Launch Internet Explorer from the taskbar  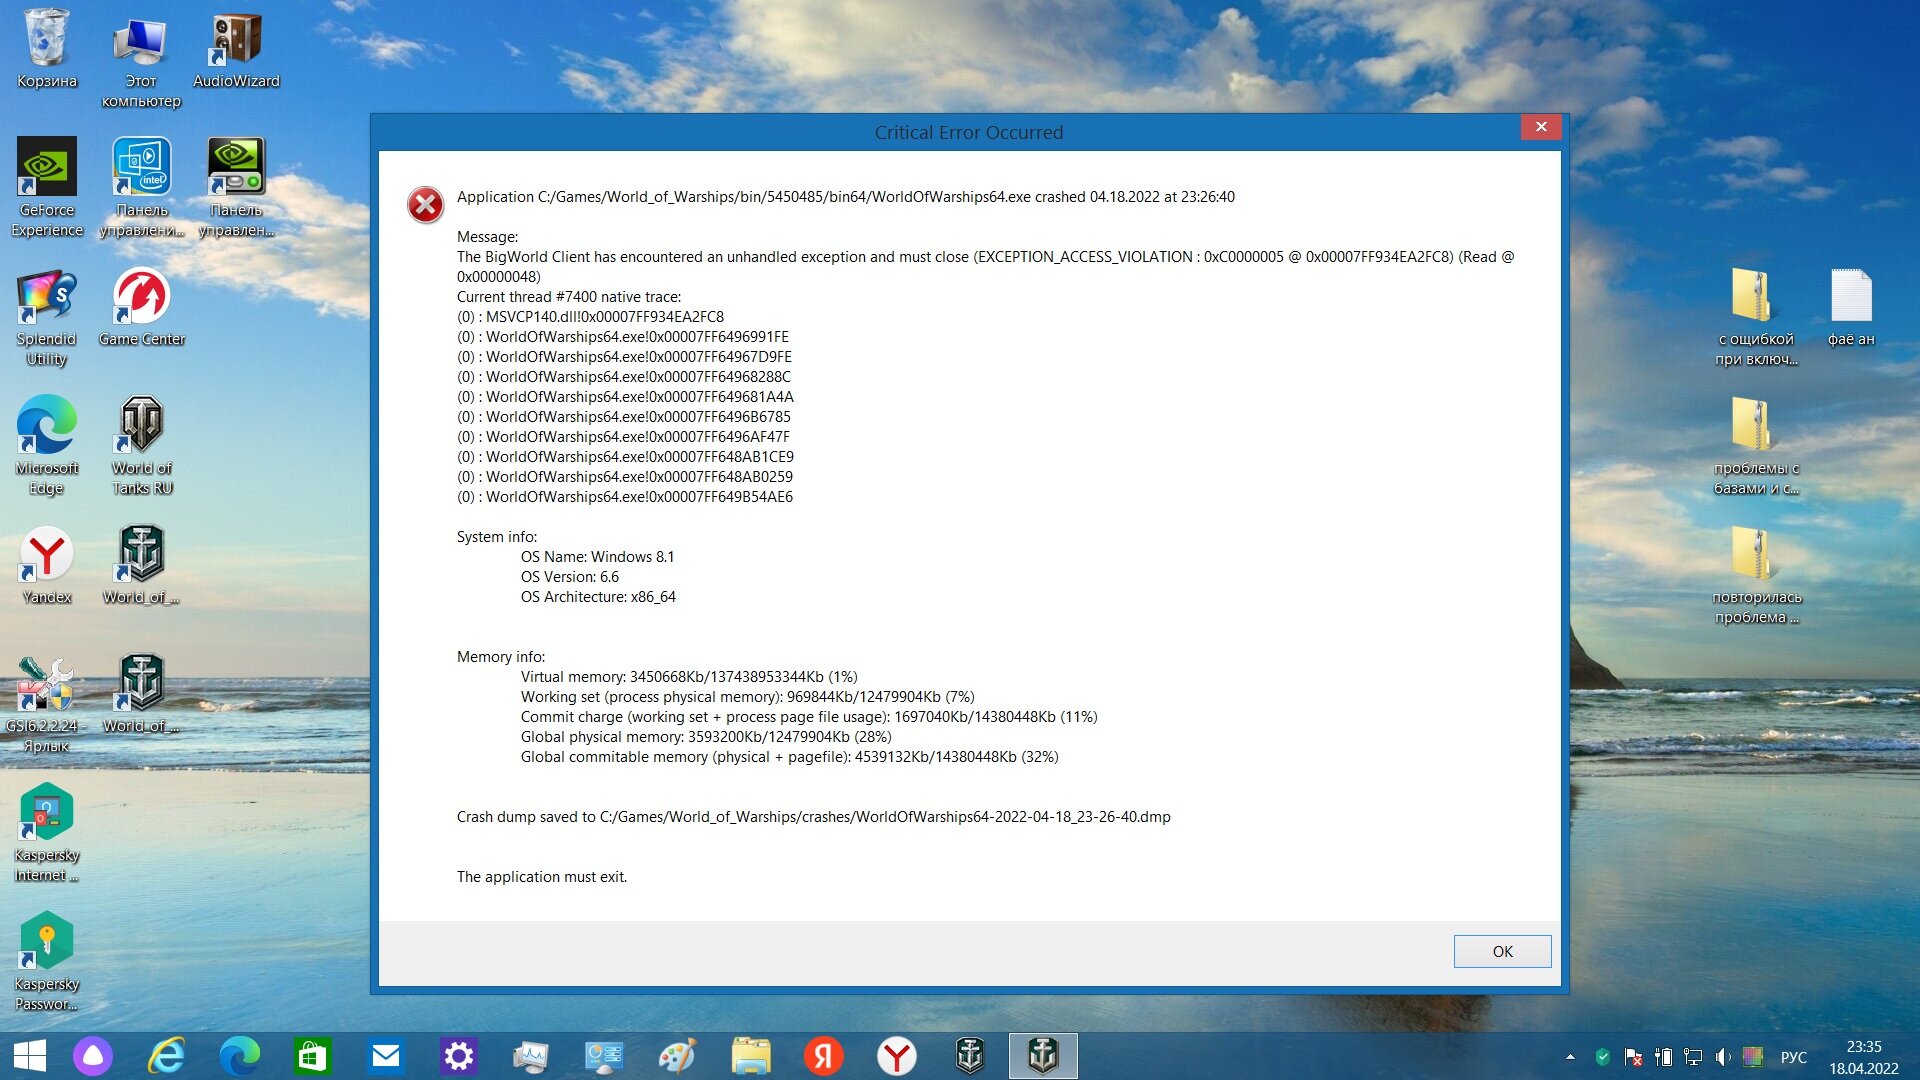166,1056
